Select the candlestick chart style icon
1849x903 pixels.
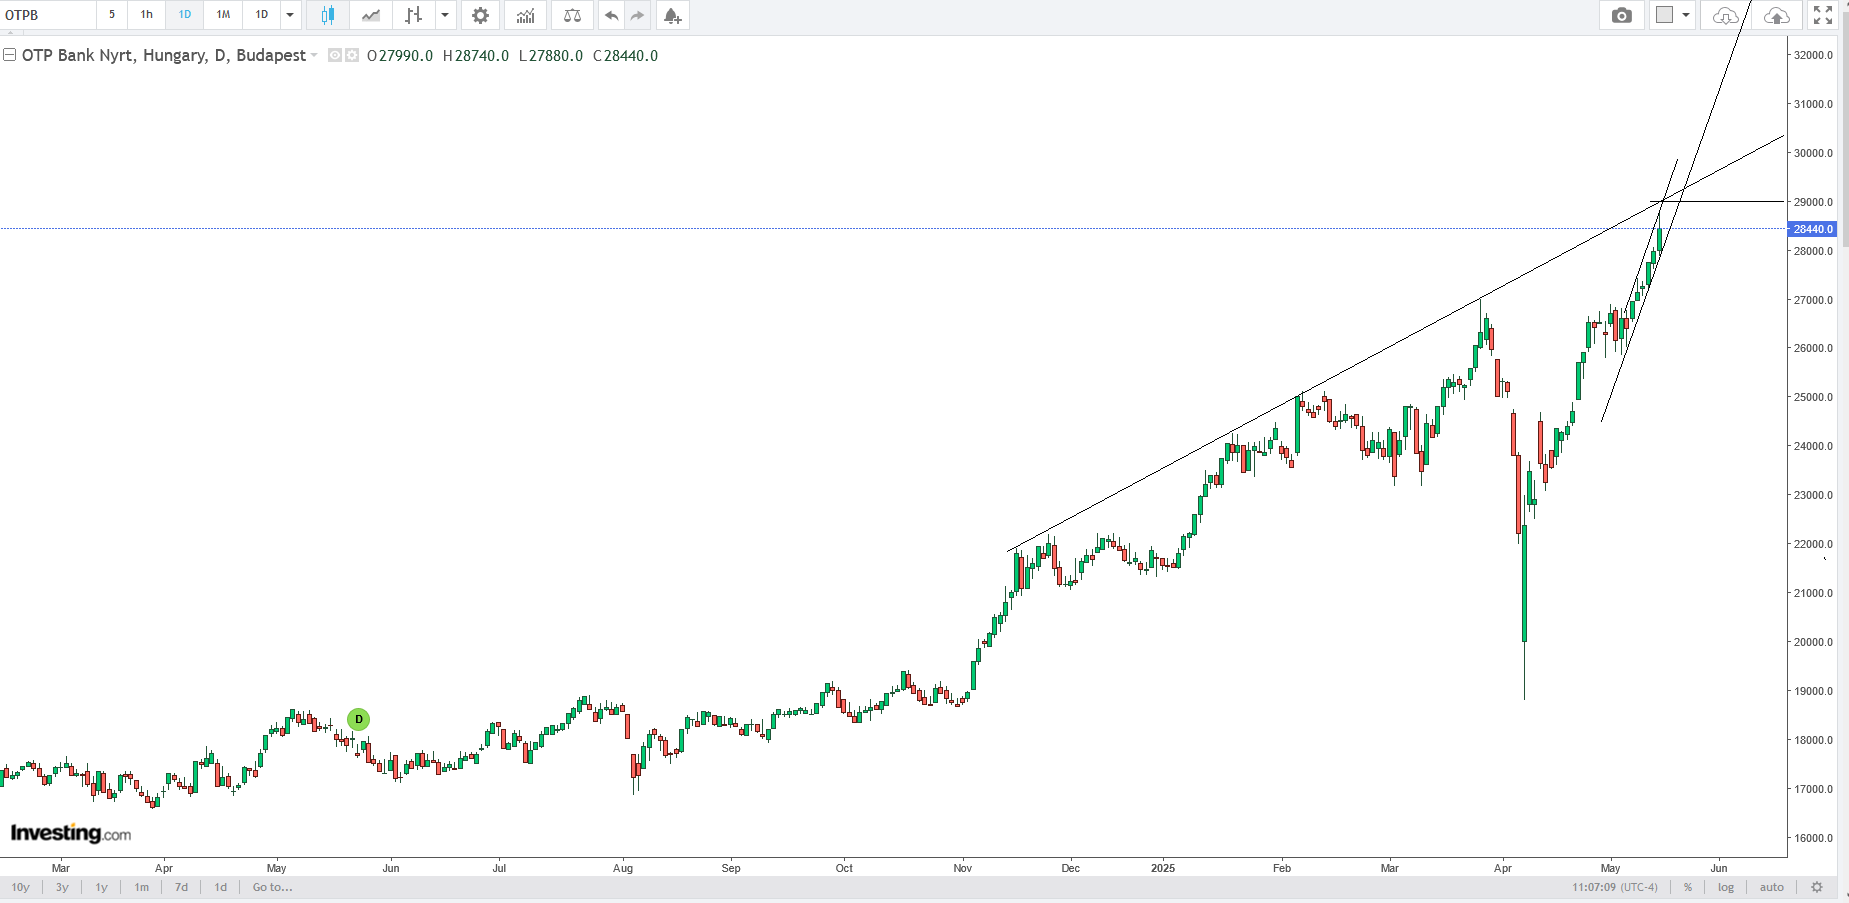pyautogui.click(x=327, y=15)
